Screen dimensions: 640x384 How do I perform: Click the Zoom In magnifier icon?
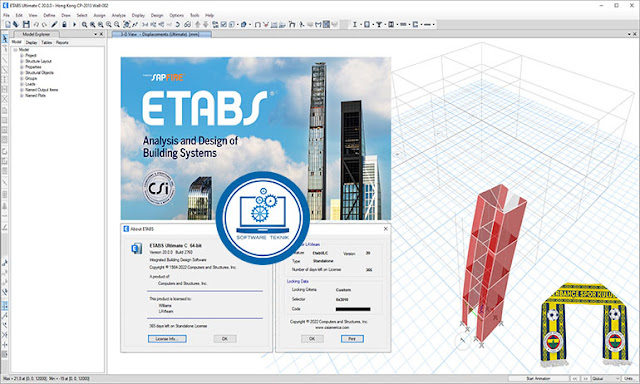coord(109,24)
